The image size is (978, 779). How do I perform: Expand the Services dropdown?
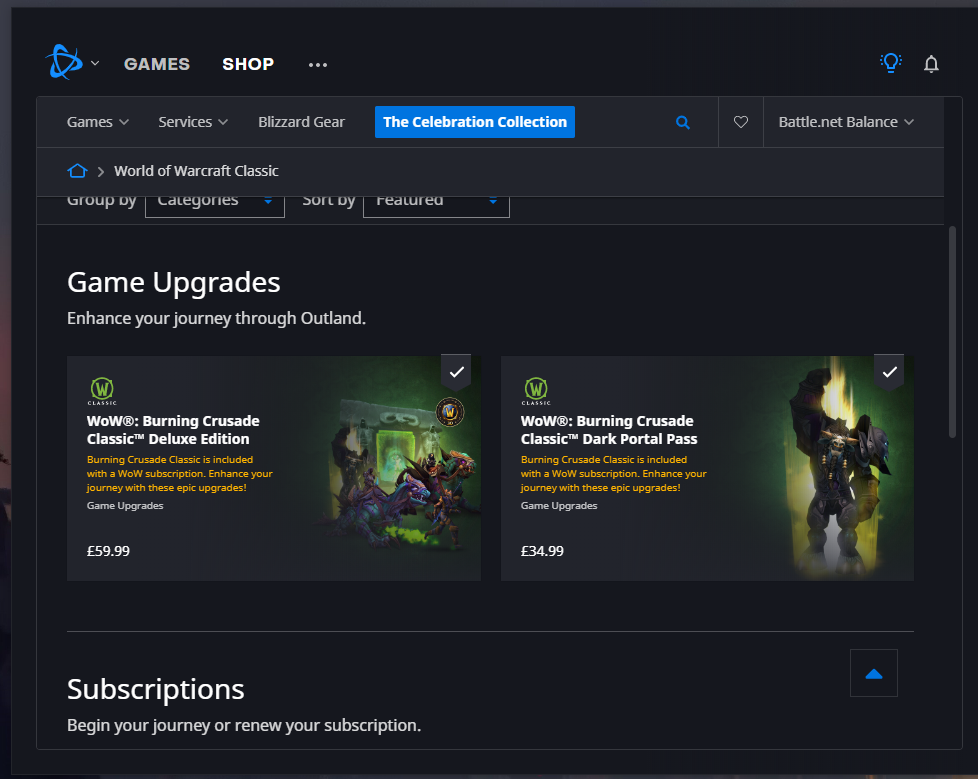click(x=193, y=122)
